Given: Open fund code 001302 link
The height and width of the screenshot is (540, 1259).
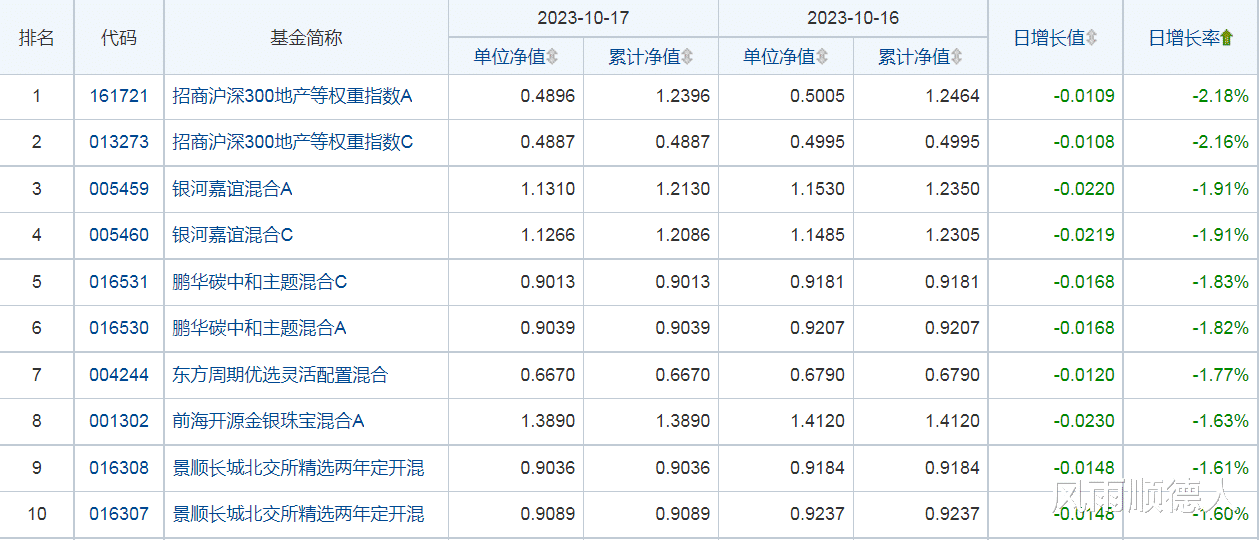Looking at the screenshot, I should pyautogui.click(x=118, y=421).
